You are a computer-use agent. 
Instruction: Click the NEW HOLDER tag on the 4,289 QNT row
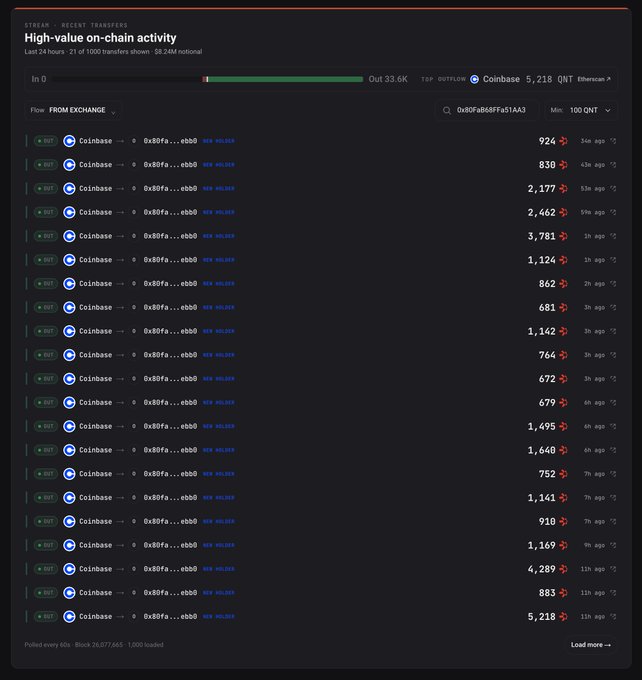219,569
